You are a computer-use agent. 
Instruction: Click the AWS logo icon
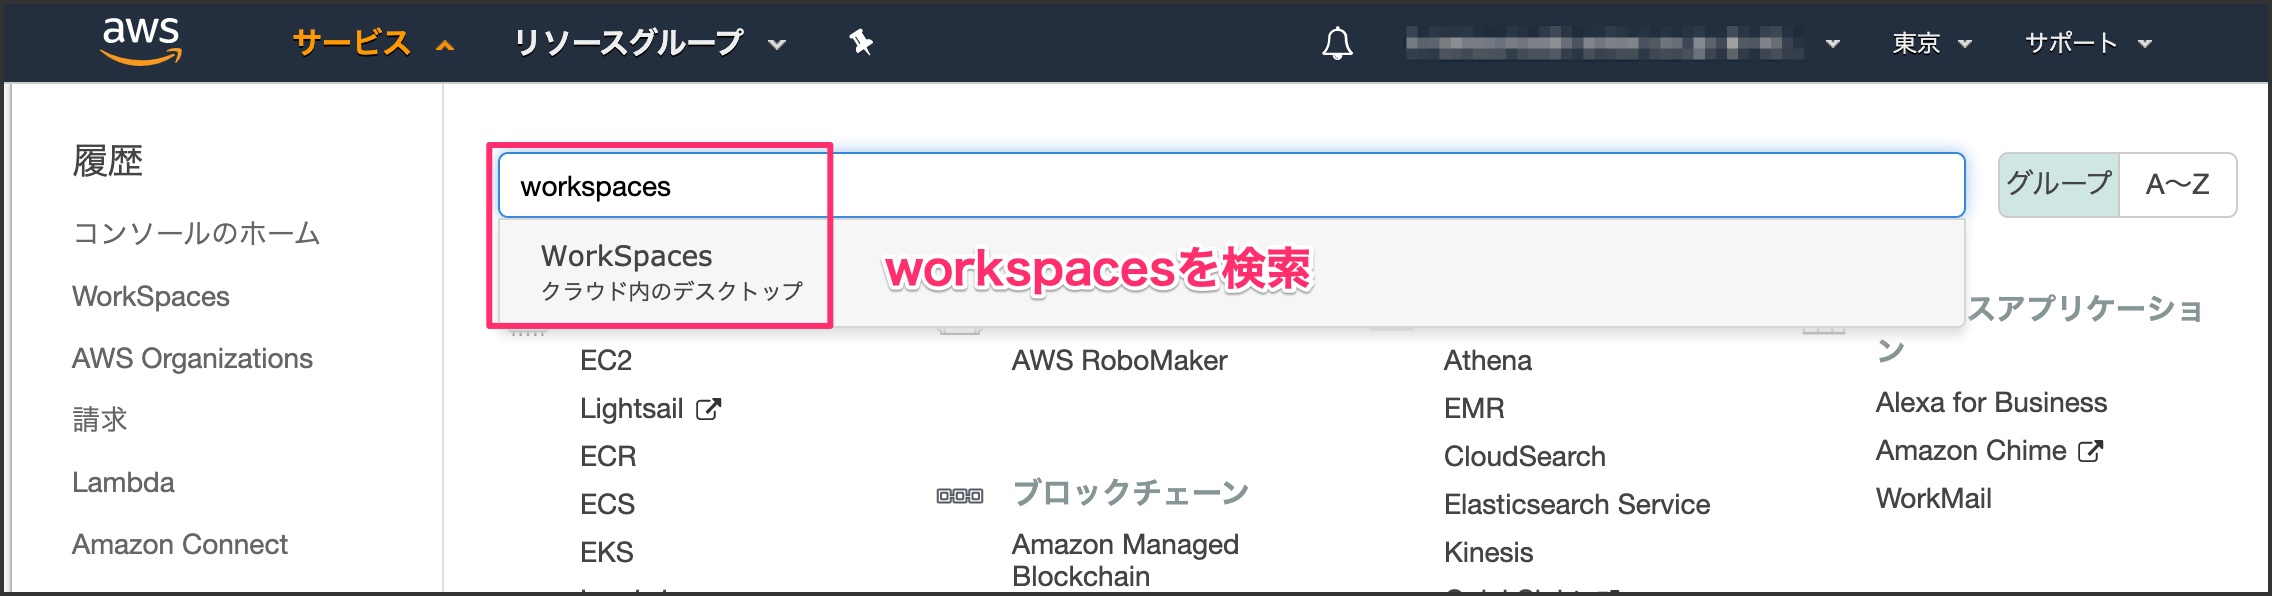[141, 41]
